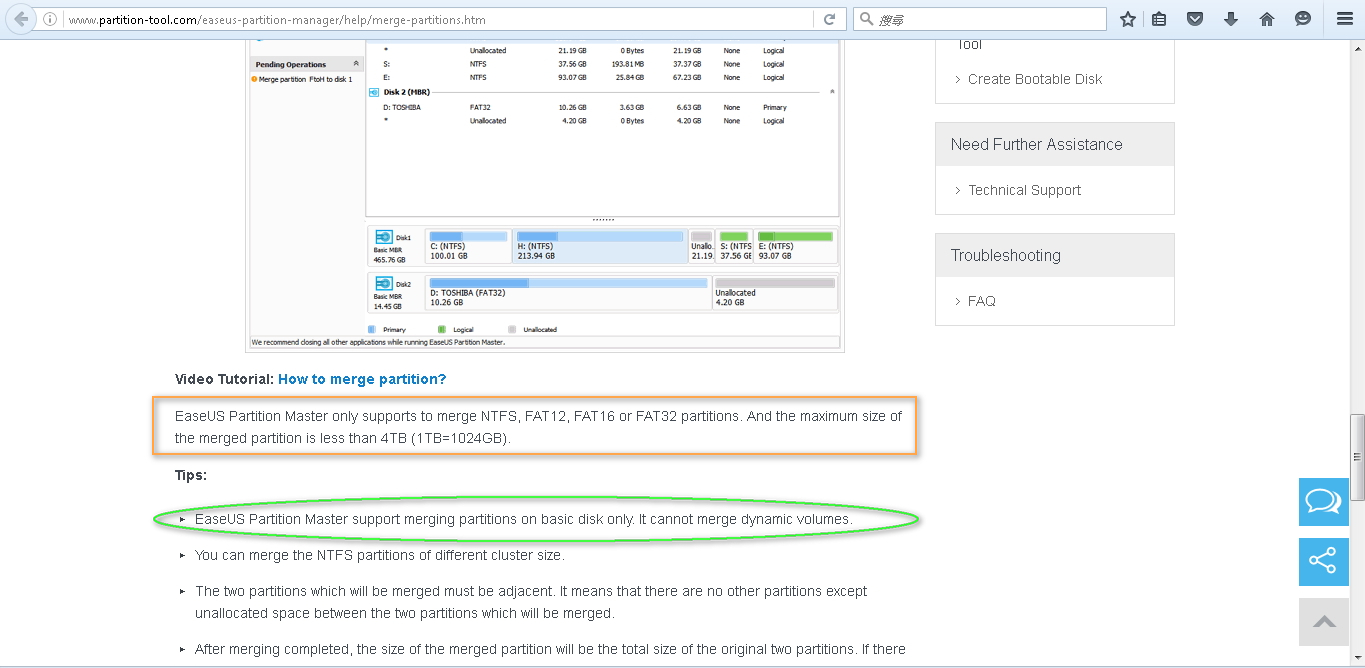The width and height of the screenshot is (1365, 668).
Task: Open the site information icon in address bar
Action: [50, 19]
